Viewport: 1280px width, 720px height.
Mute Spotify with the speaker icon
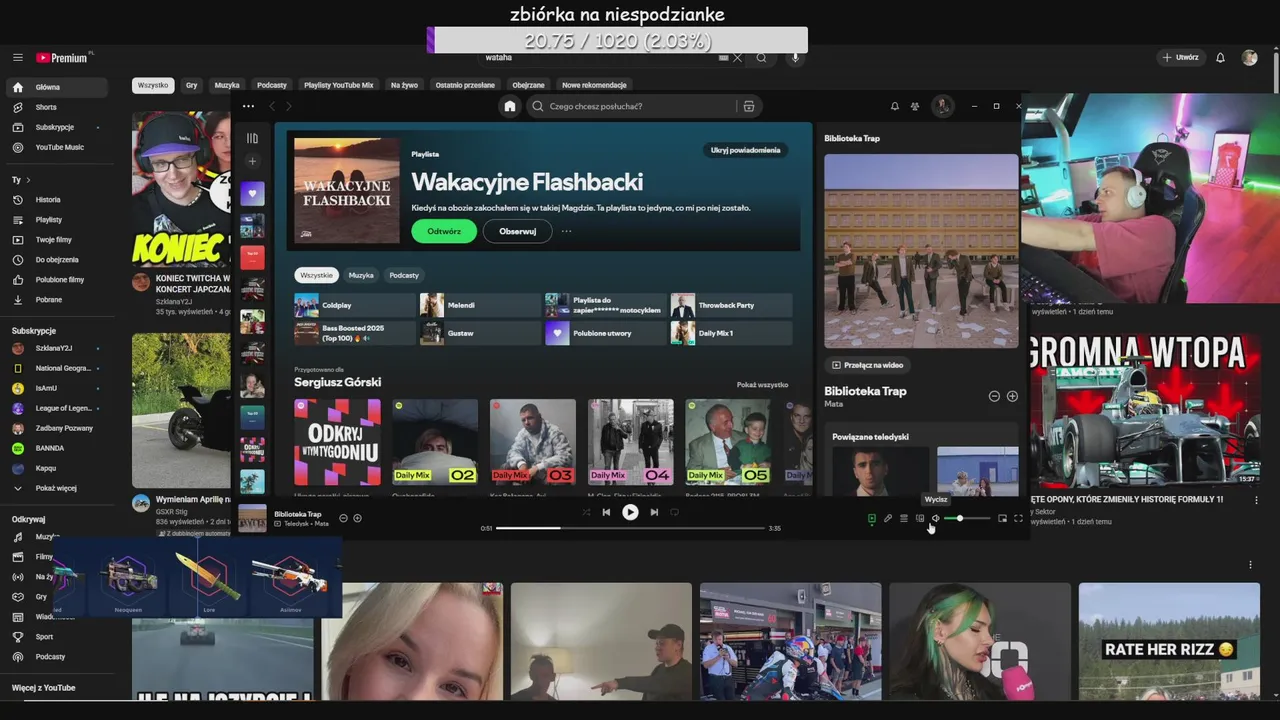point(936,518)
